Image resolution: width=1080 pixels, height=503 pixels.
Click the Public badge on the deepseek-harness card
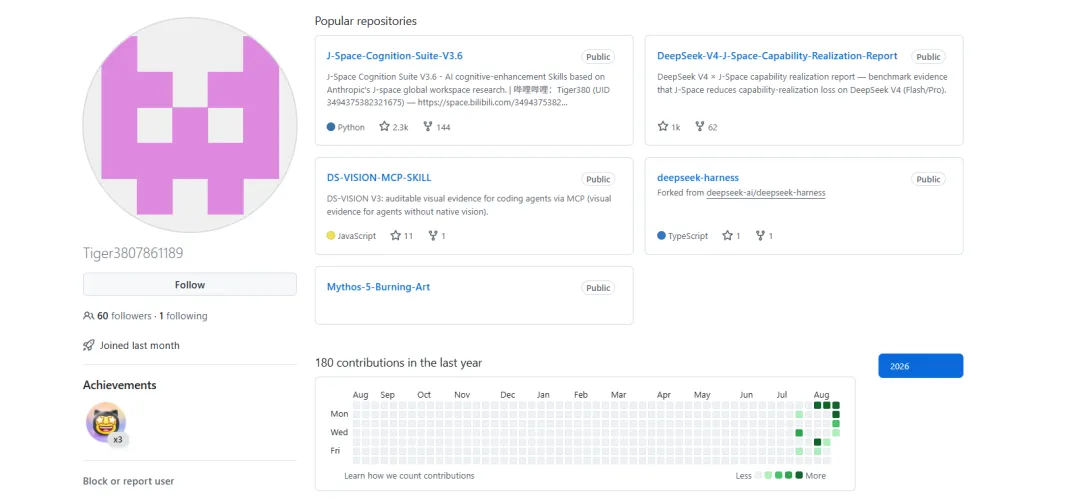[x=928, y=179]
